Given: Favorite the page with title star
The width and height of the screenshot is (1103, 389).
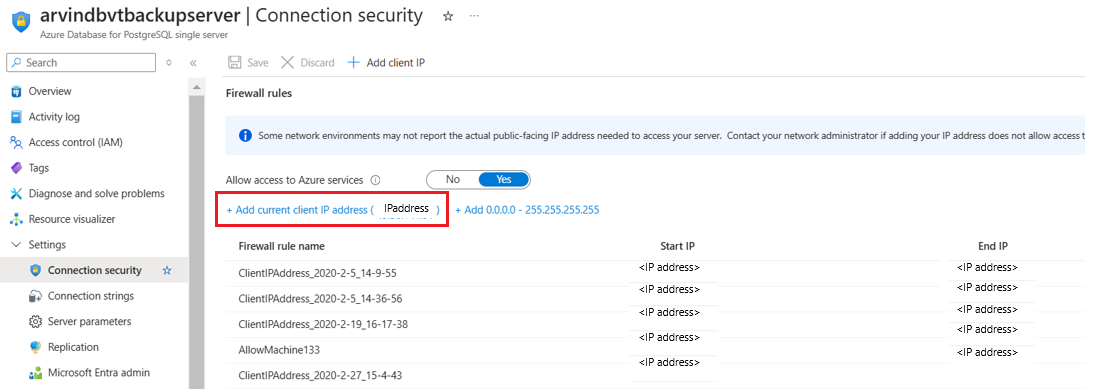Looking at the screenshot, I should [448, 16].
